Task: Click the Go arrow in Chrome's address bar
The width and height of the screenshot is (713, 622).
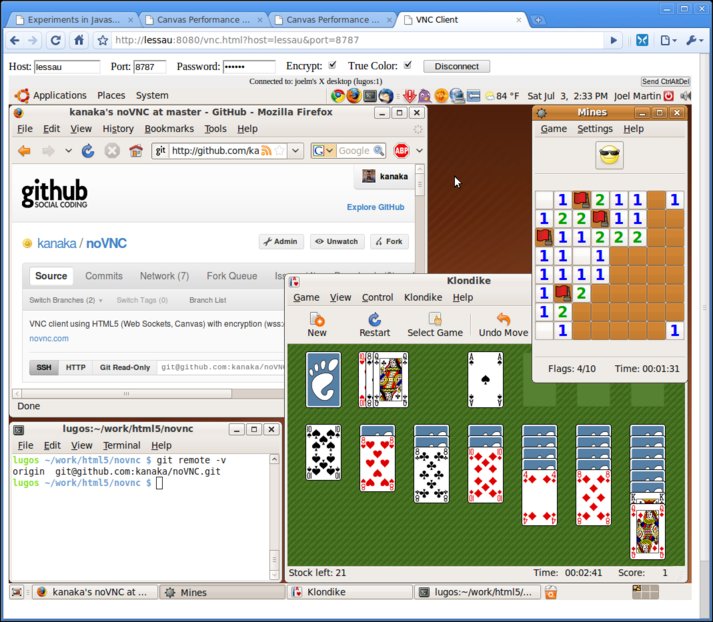Action: (613, 40)
